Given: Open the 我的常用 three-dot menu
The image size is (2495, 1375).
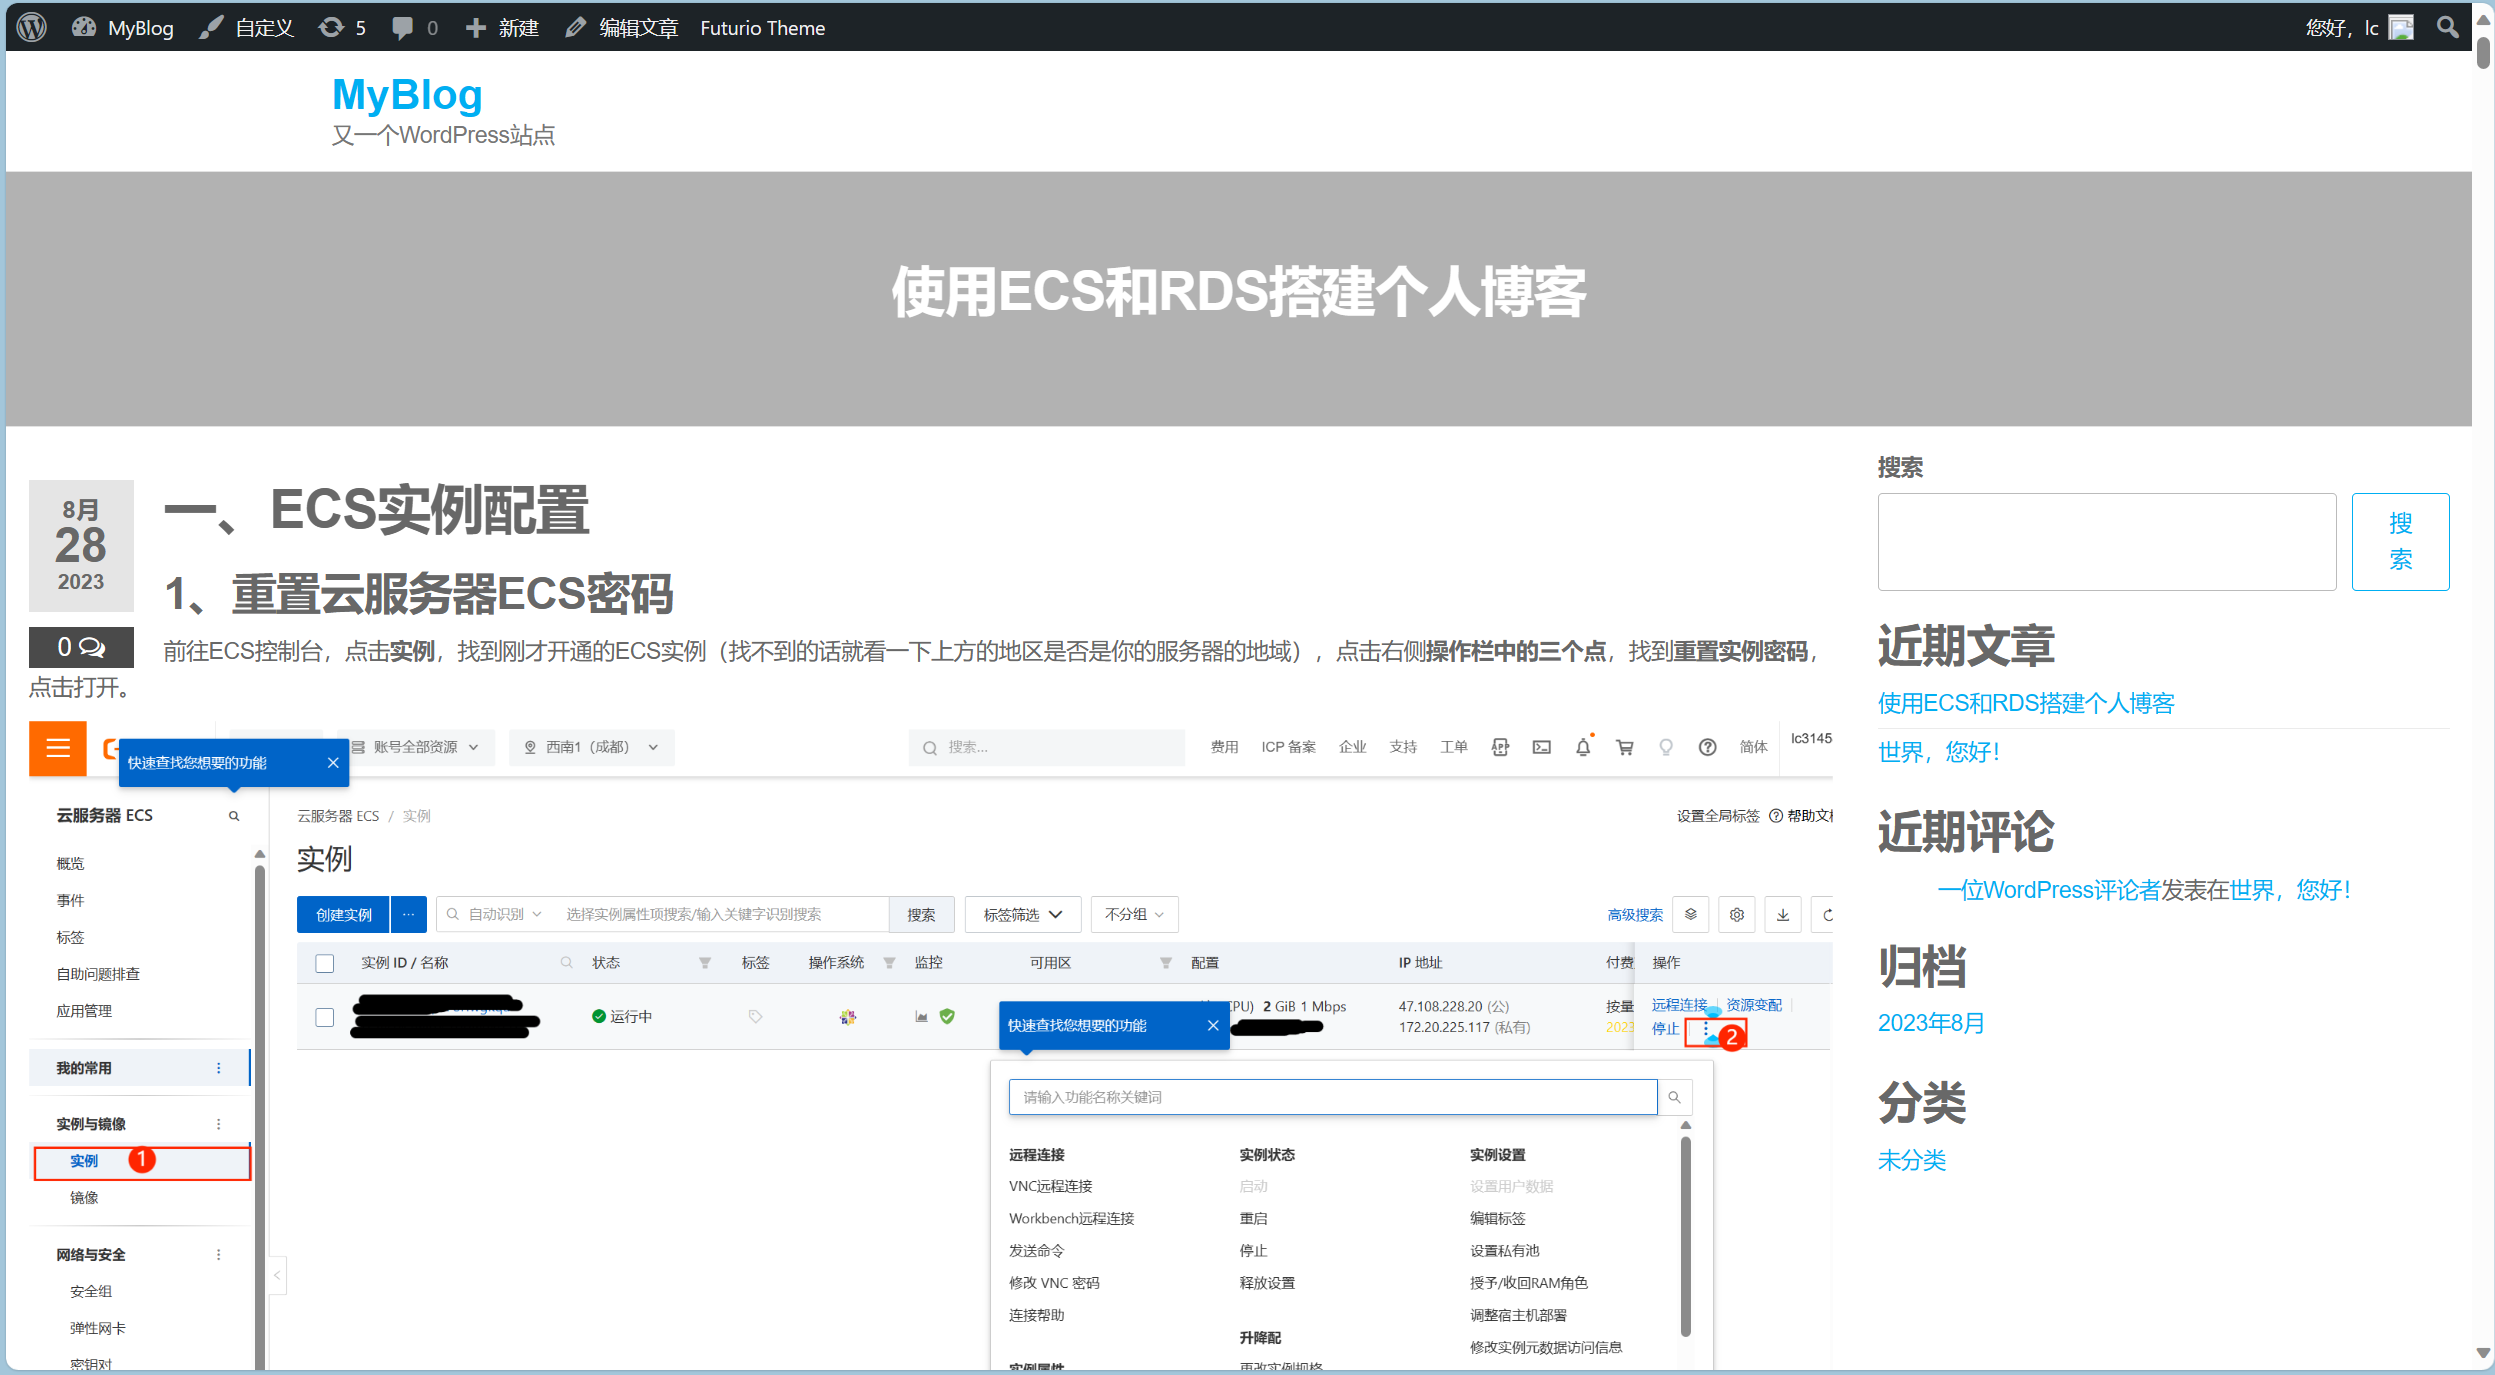Looking at the screenshot, I should [x=219, y=1068].
